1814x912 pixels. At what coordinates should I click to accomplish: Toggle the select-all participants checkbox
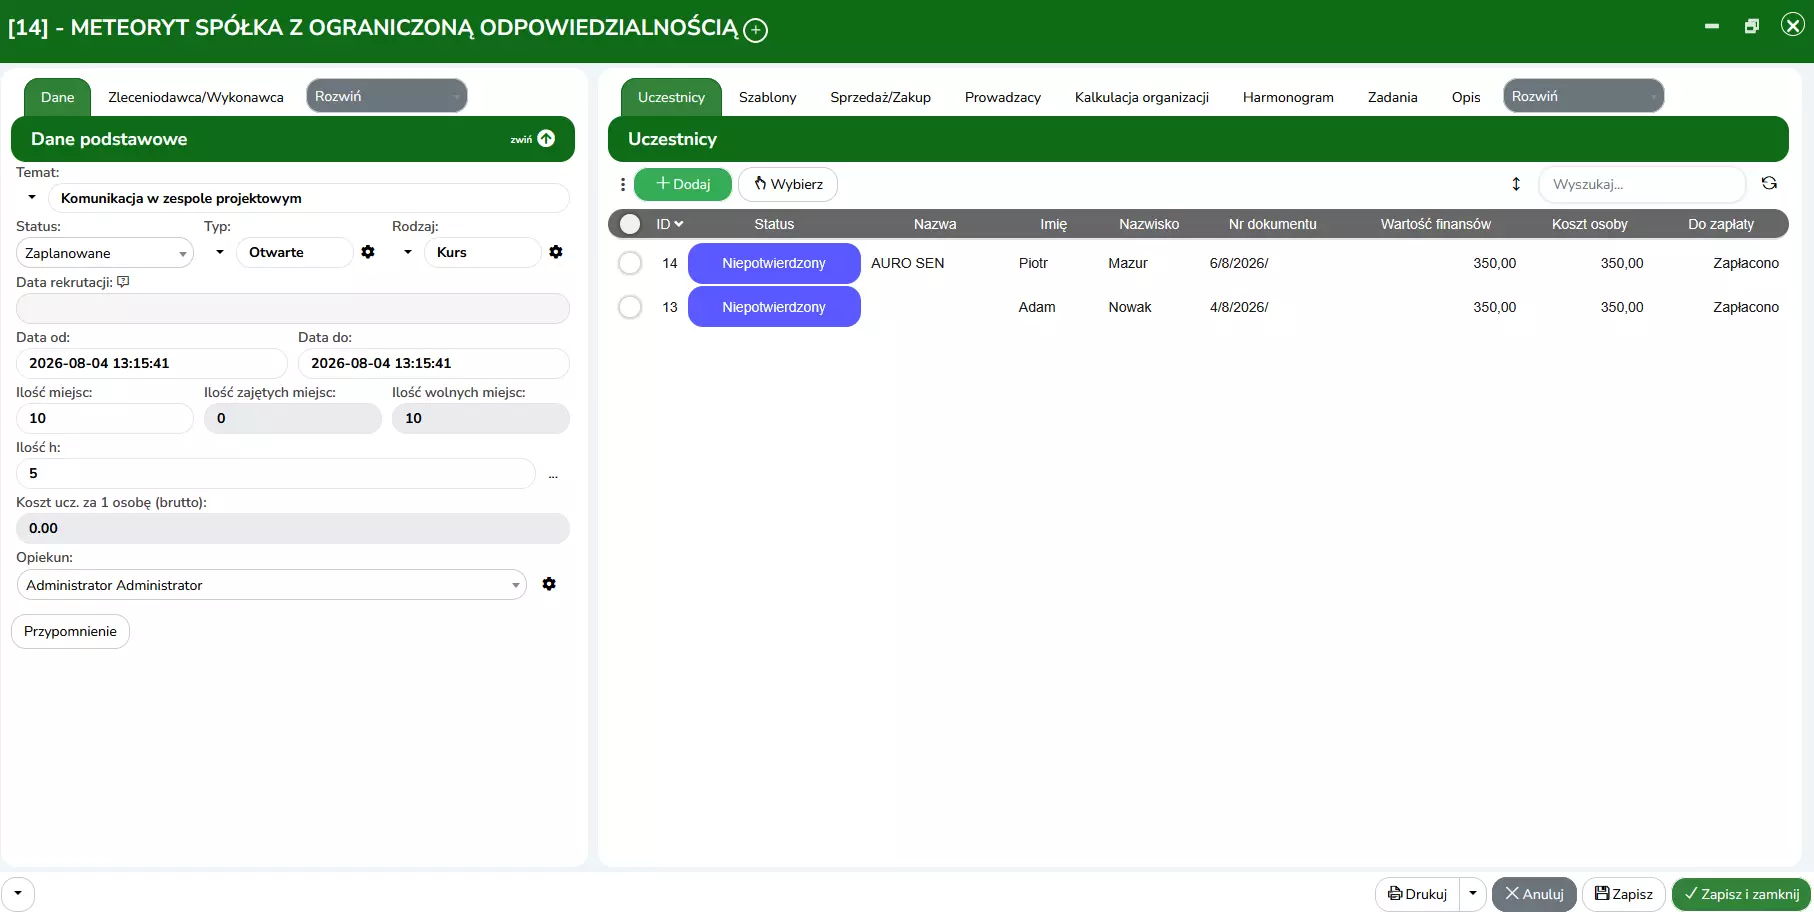pos(630,224)
